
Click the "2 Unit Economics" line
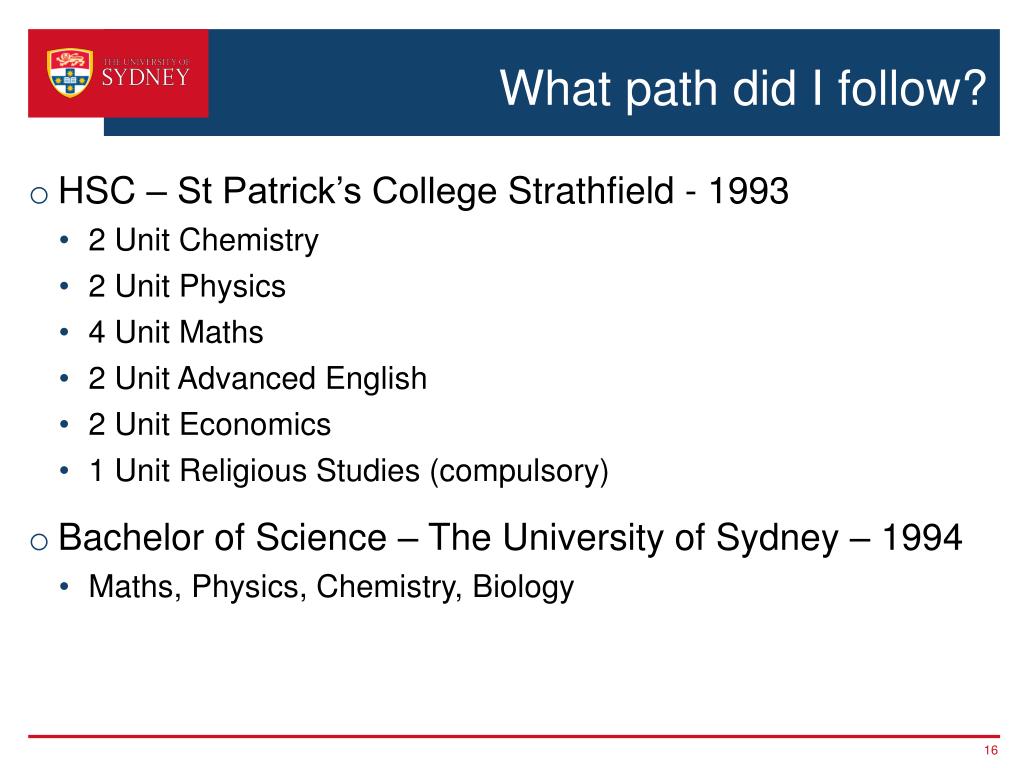[x=209, y=425]
